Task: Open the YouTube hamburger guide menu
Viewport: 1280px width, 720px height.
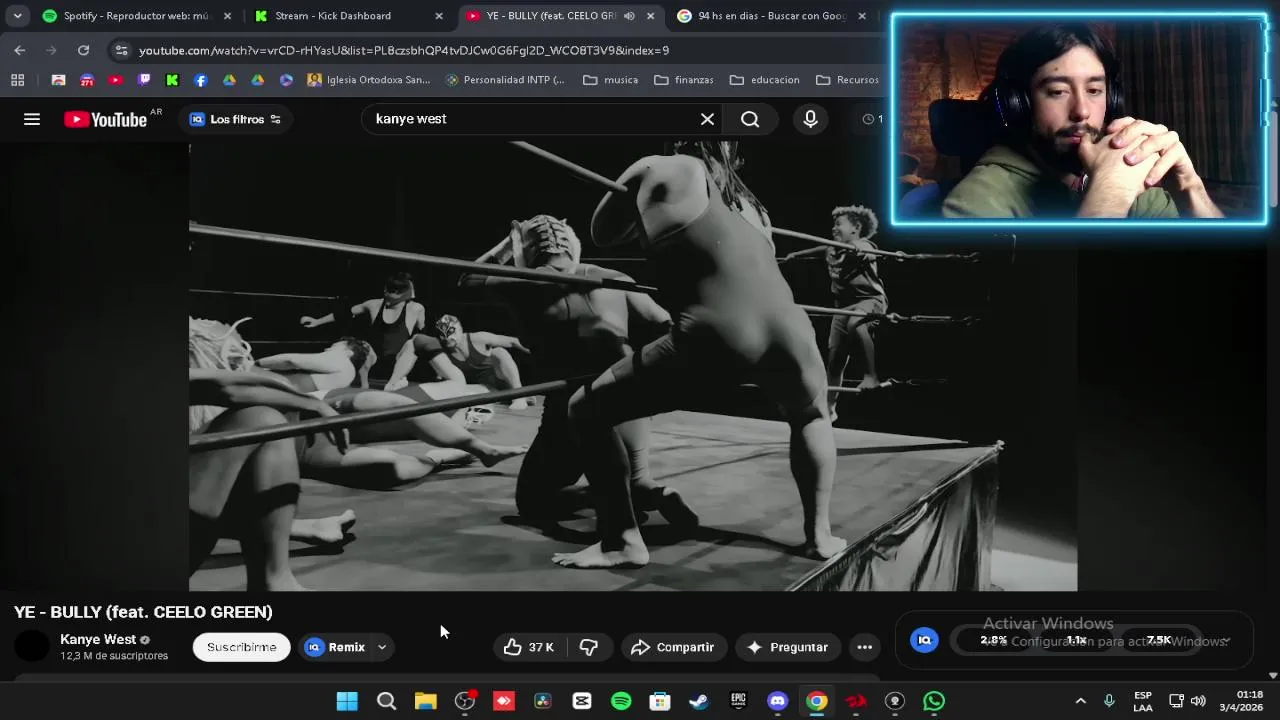Action: pyautogui.click(x=32, y=119)
